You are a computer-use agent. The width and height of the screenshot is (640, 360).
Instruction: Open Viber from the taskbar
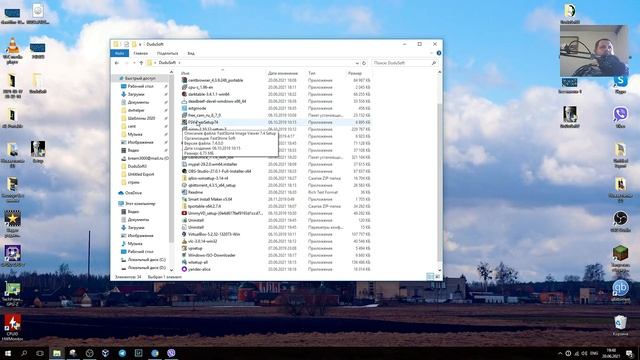pyautogui.click(x=171, y=353)
